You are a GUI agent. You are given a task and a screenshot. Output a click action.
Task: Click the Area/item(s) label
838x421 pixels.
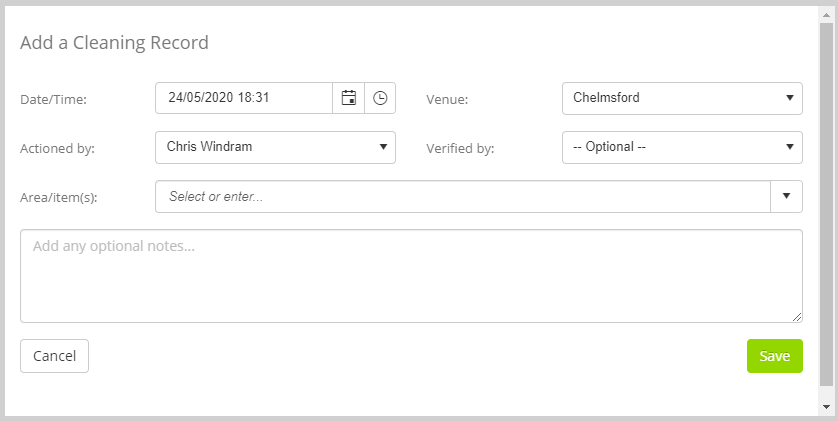(x=59, y=198)
